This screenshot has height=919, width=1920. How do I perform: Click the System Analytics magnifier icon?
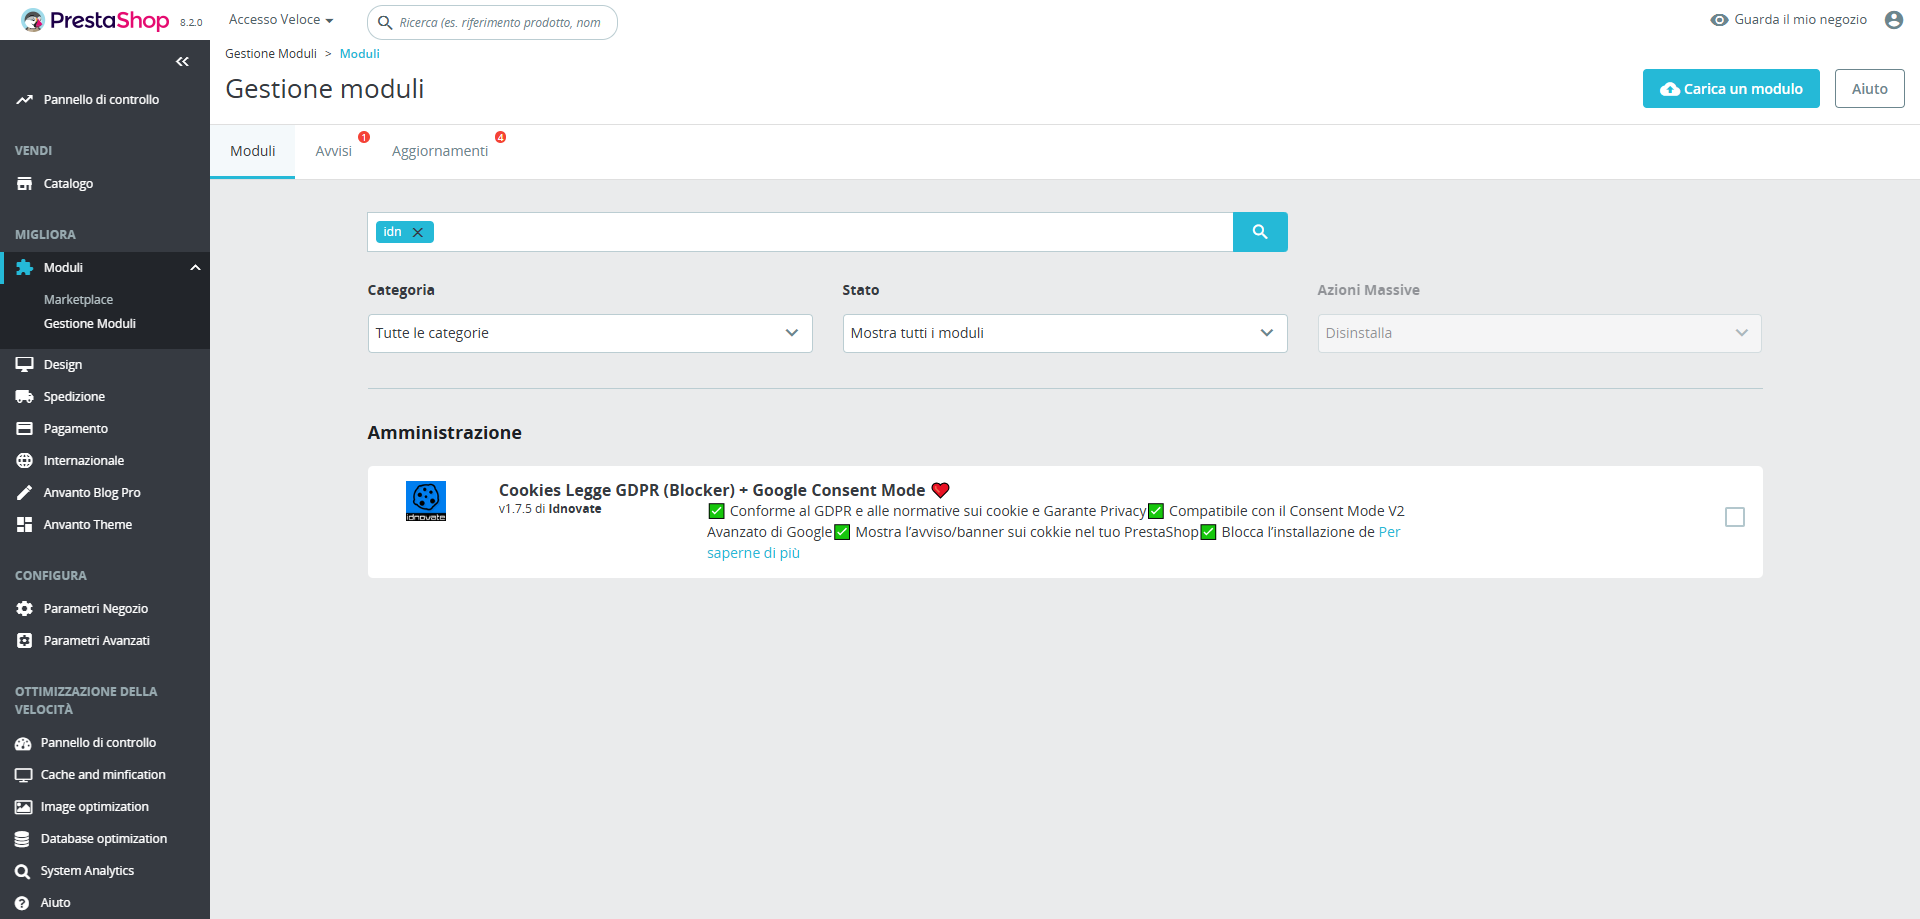[x=22, y=871]
